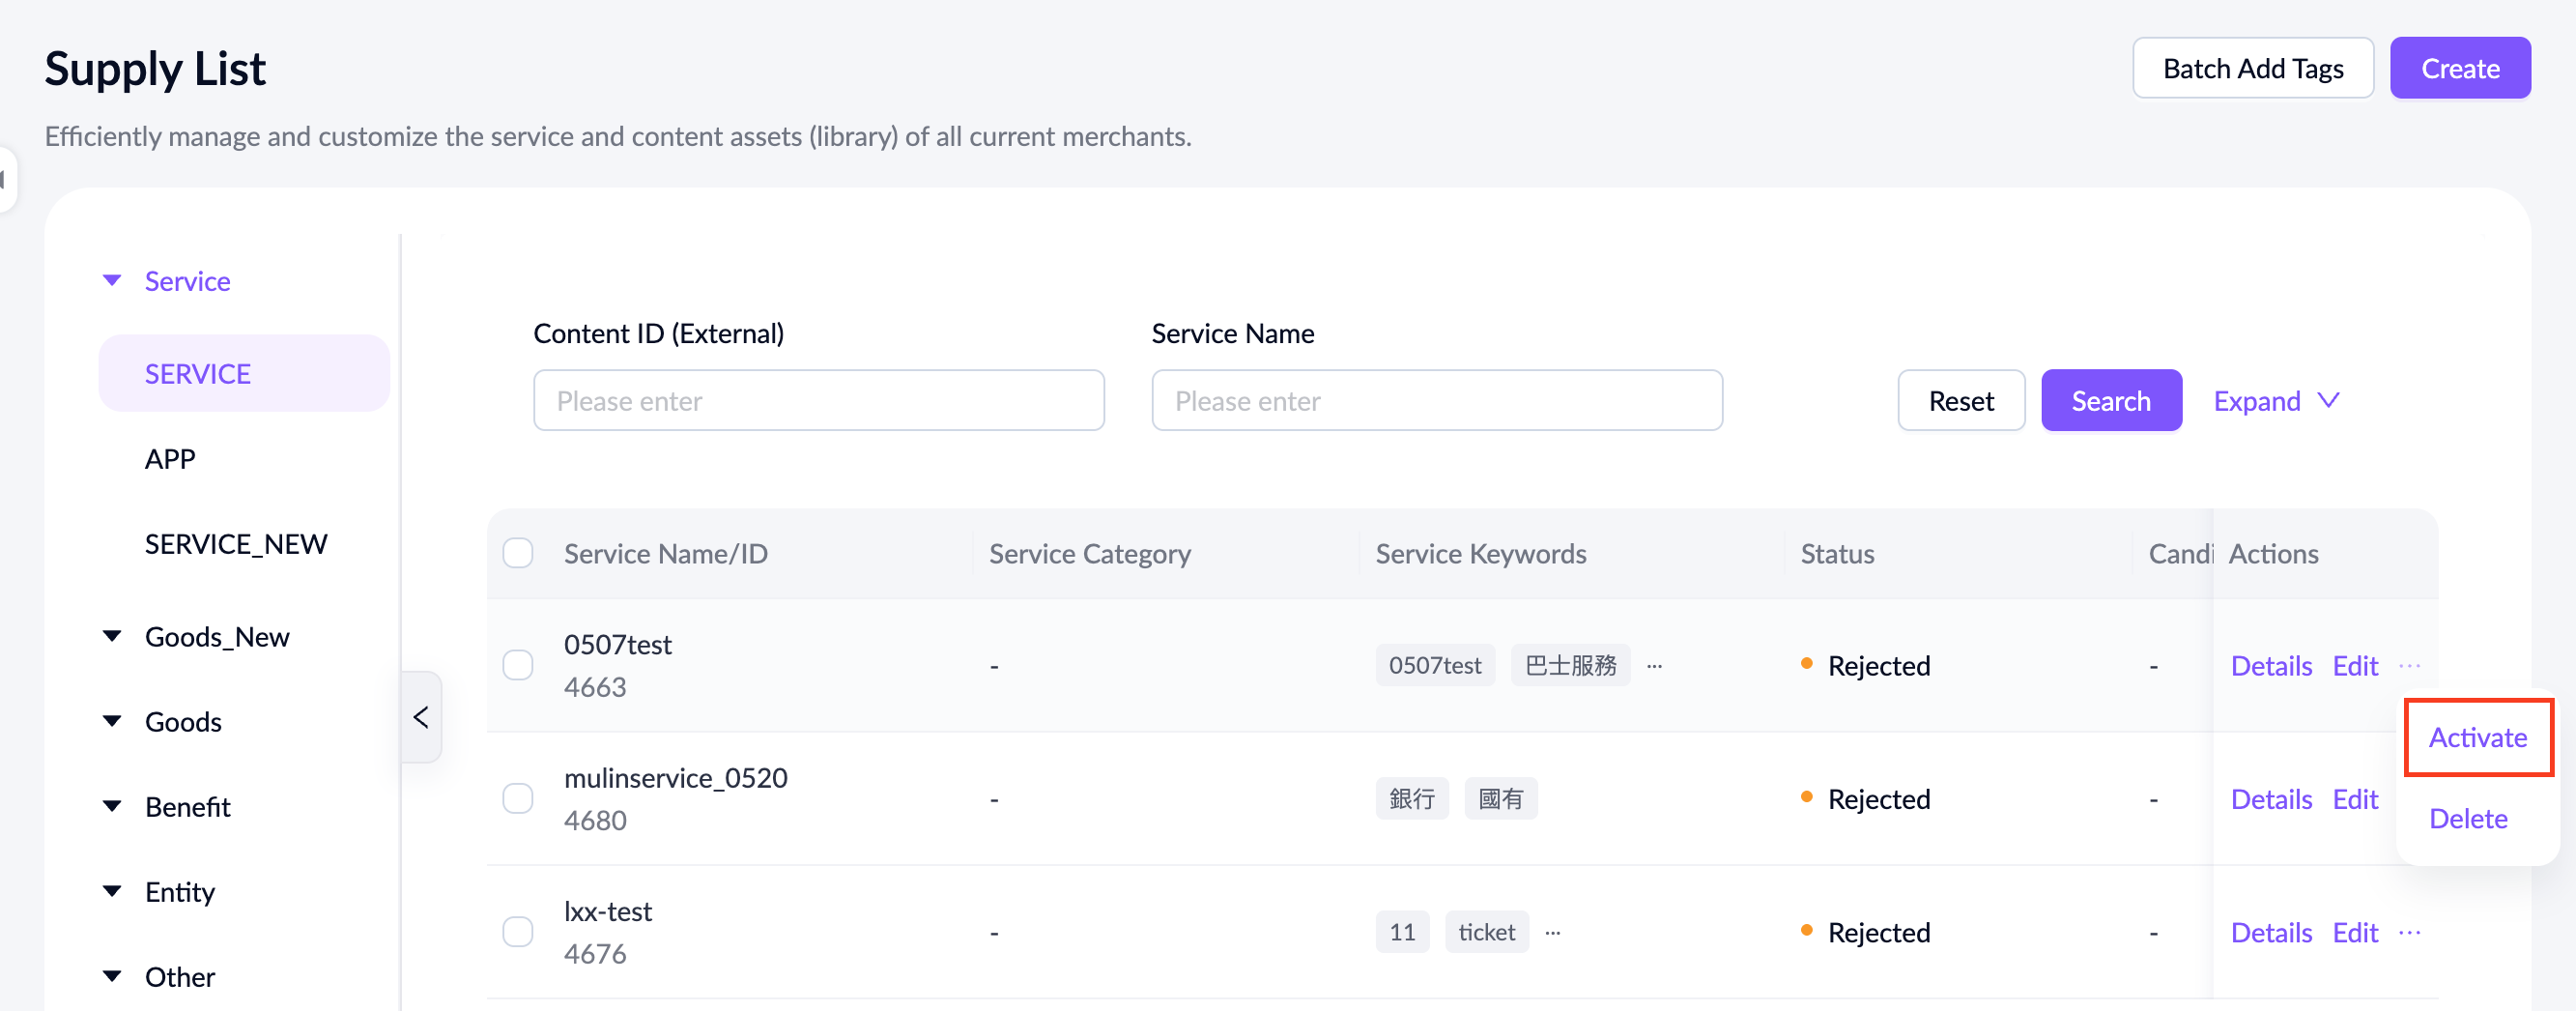The height and width of the screenshot is (1011, 2576).
Task: Open Batch Add Tags
Action: point(2252,68)
